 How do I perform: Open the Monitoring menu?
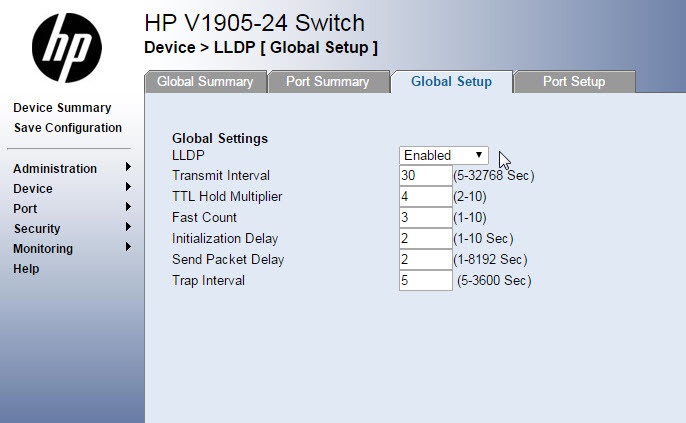(43, 248)
